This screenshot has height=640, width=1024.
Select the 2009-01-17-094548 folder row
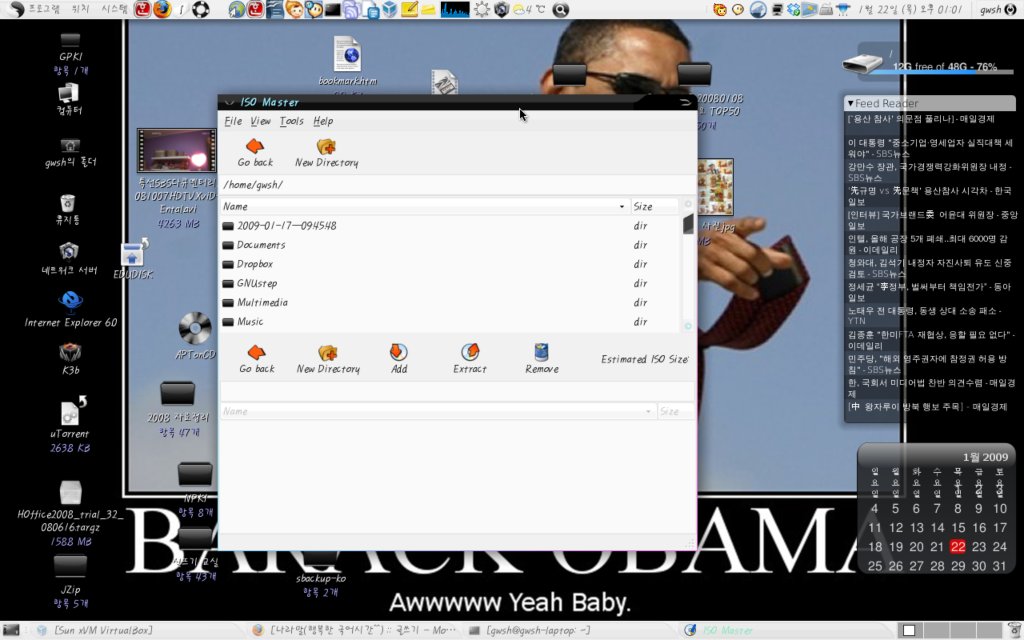[451, 226]
